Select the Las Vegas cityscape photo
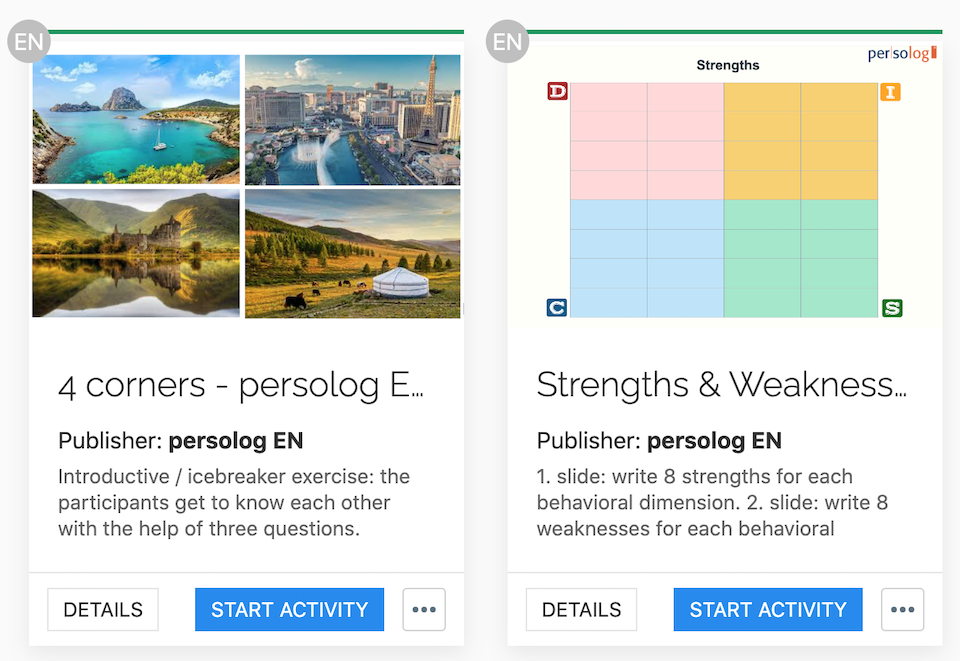 (x=353, y=120)
